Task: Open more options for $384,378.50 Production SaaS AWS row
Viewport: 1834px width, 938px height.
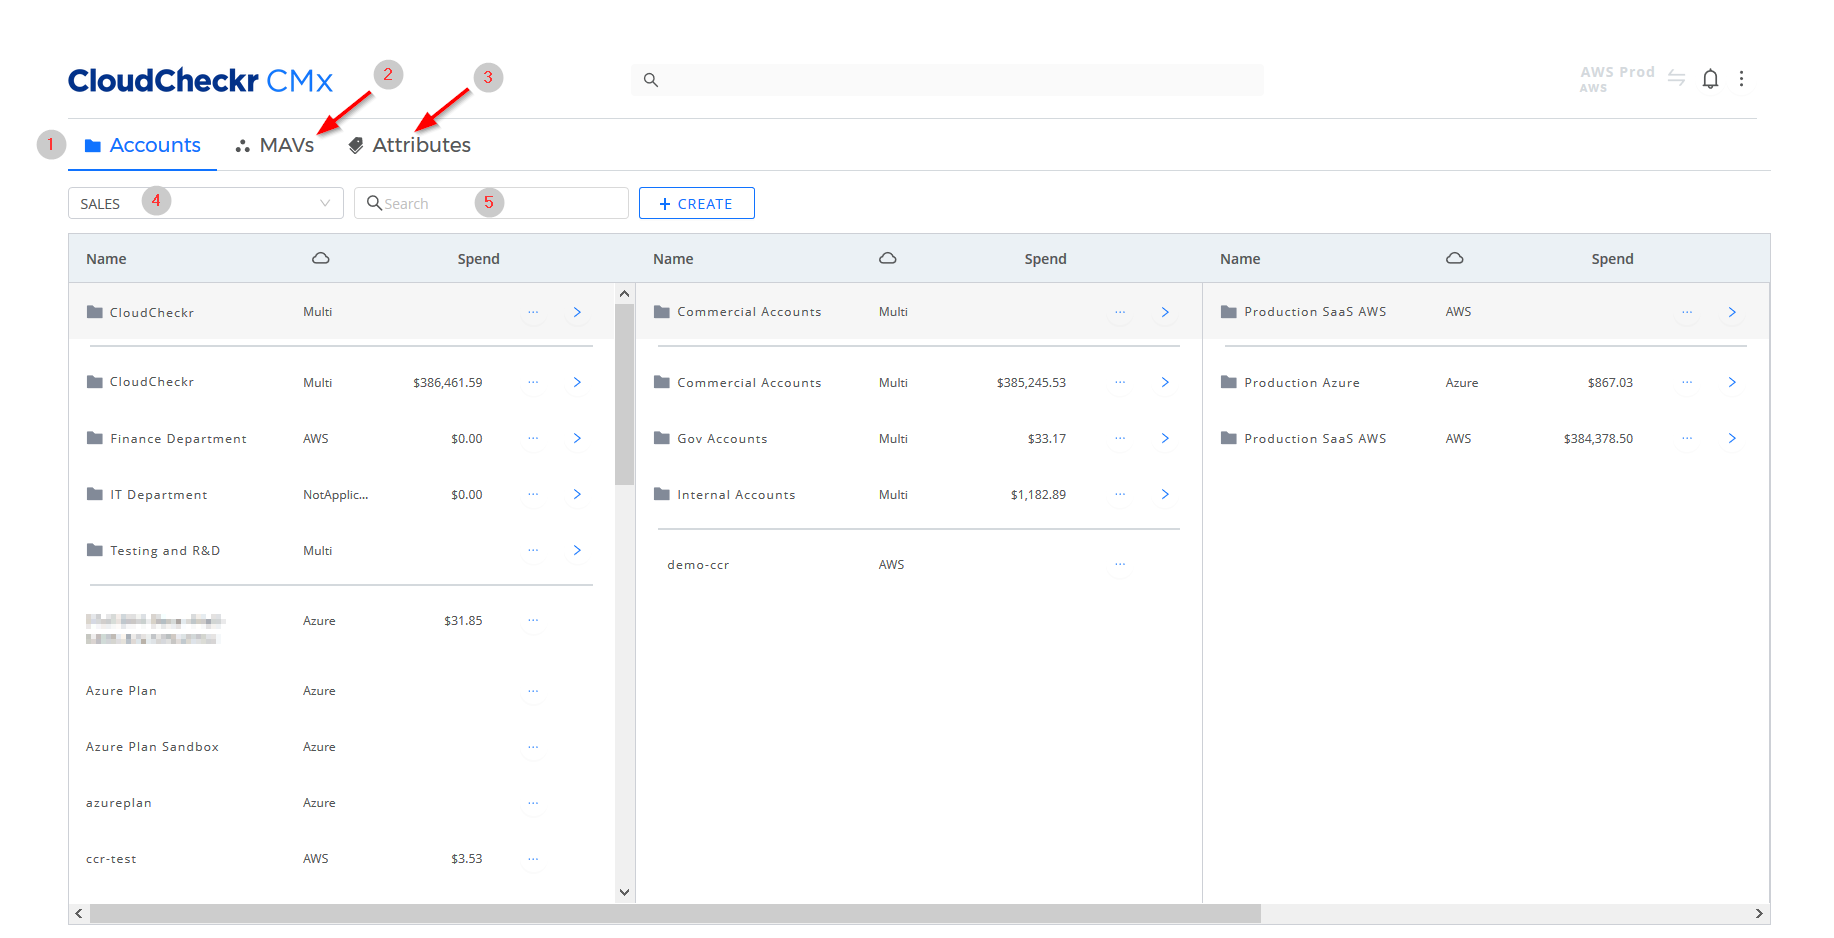Action: [x=1687, y=438]
